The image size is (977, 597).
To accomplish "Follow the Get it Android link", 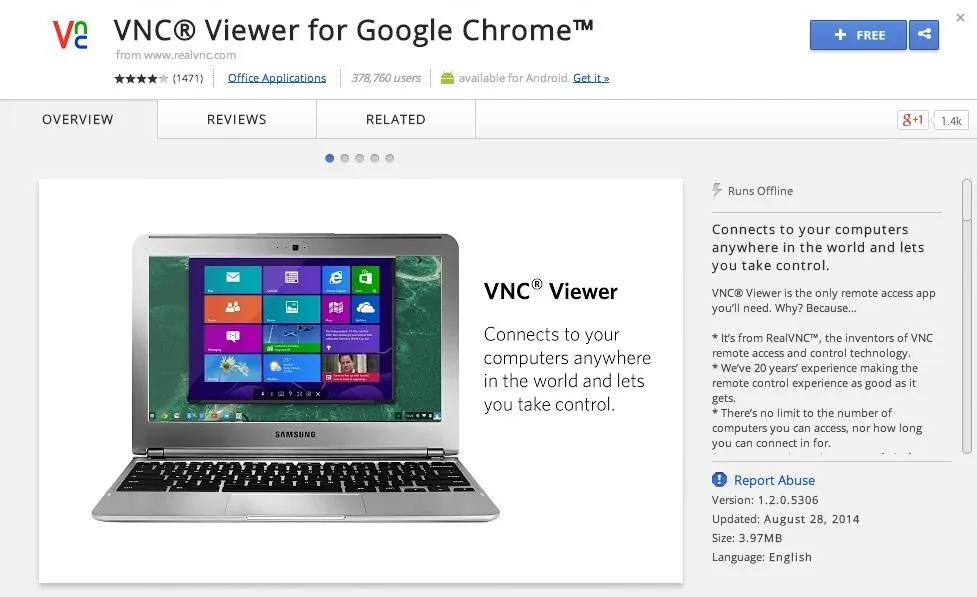I will [591, 78].
